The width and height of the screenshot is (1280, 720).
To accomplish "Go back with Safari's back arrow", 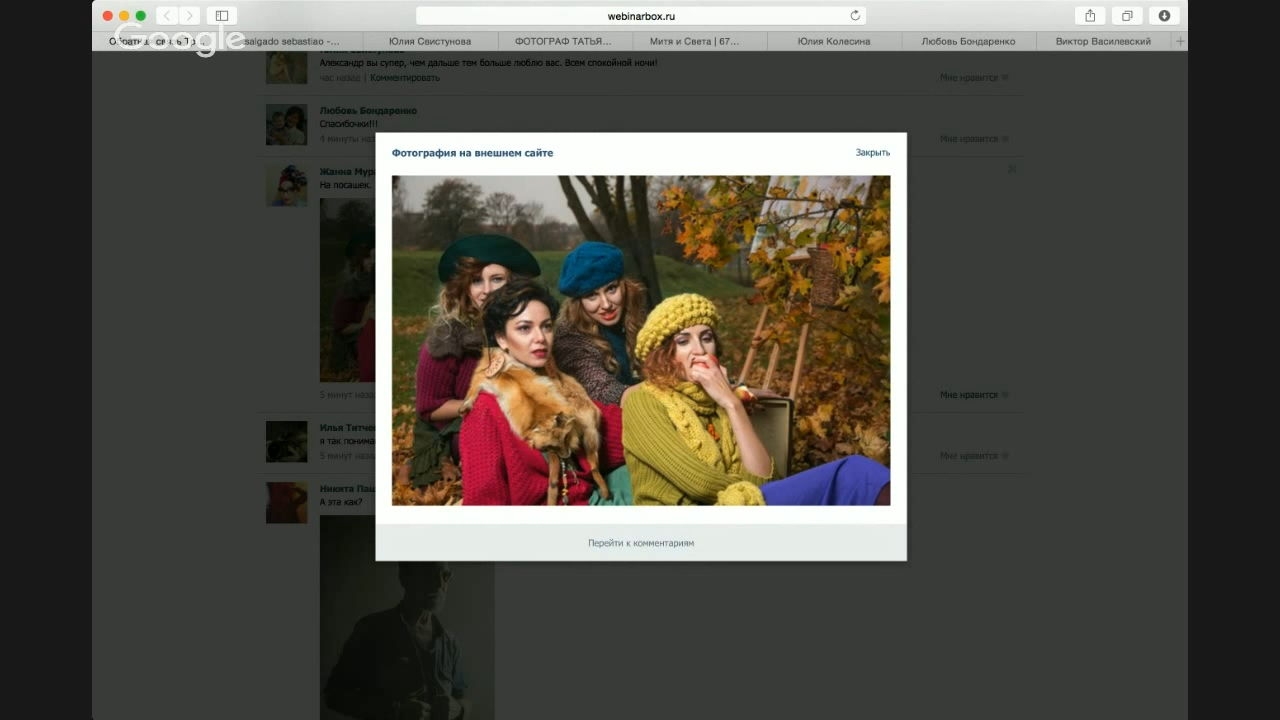I will 167,16.
